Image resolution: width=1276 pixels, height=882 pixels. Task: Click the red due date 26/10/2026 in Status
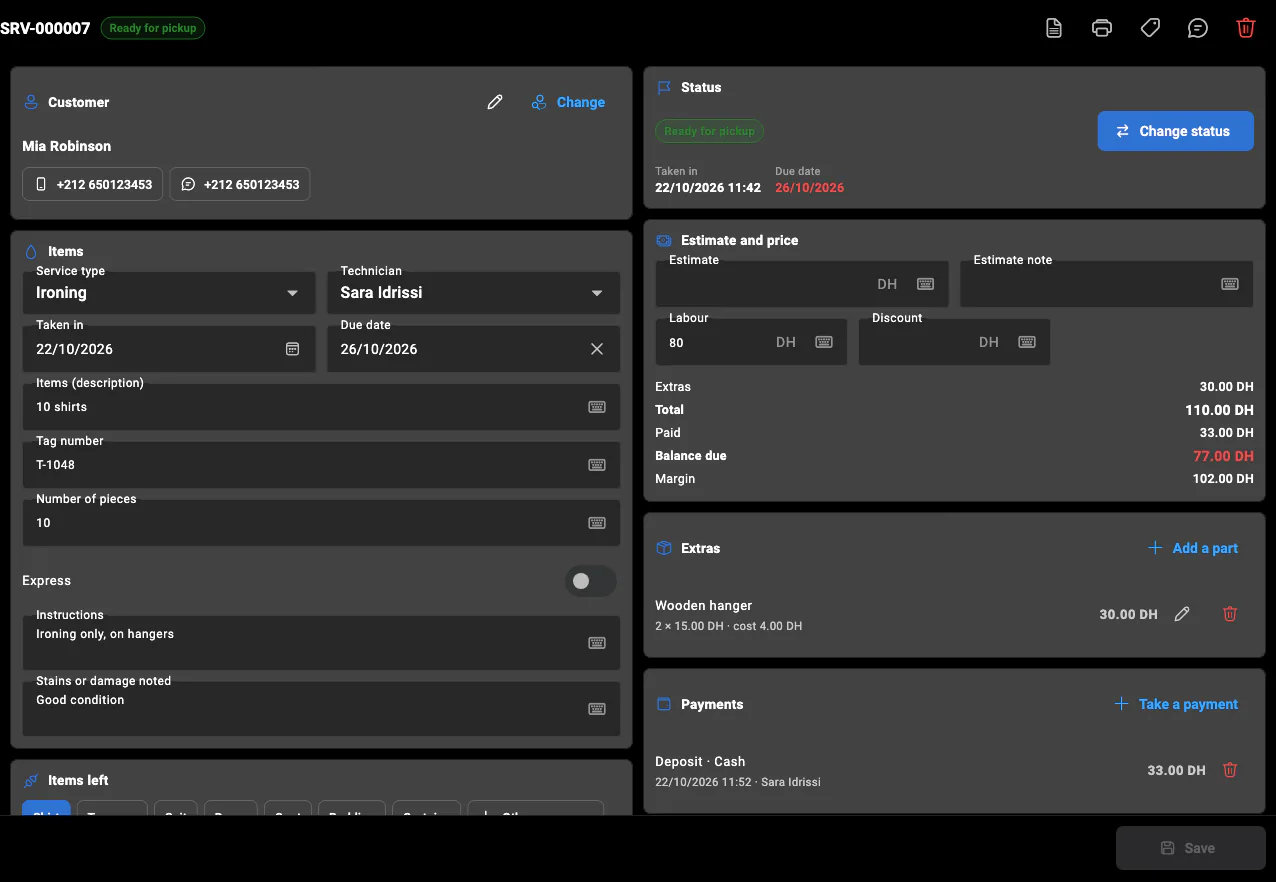coord(809,187)
